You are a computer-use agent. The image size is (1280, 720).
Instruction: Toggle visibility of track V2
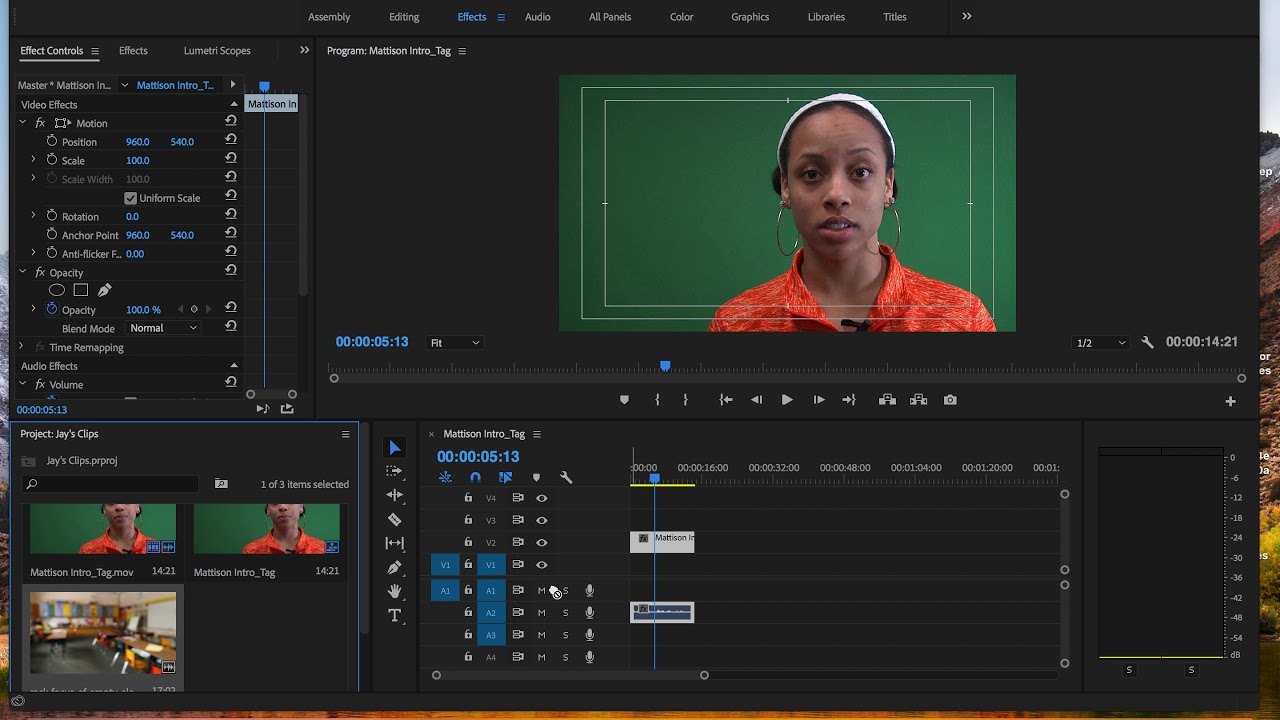click(x=542, y=542)
